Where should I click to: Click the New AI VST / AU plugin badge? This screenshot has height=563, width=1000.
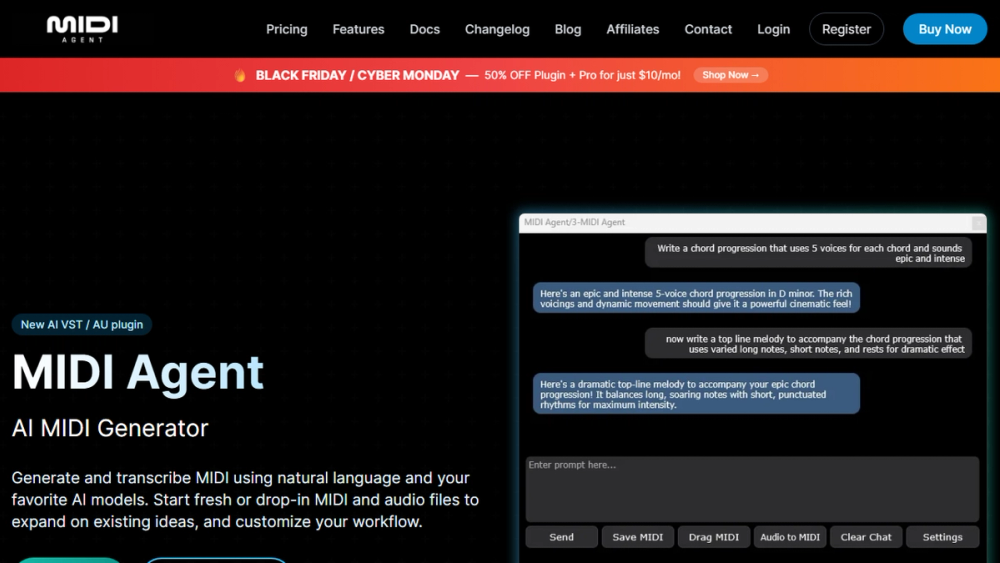click(x=82, y=325)
